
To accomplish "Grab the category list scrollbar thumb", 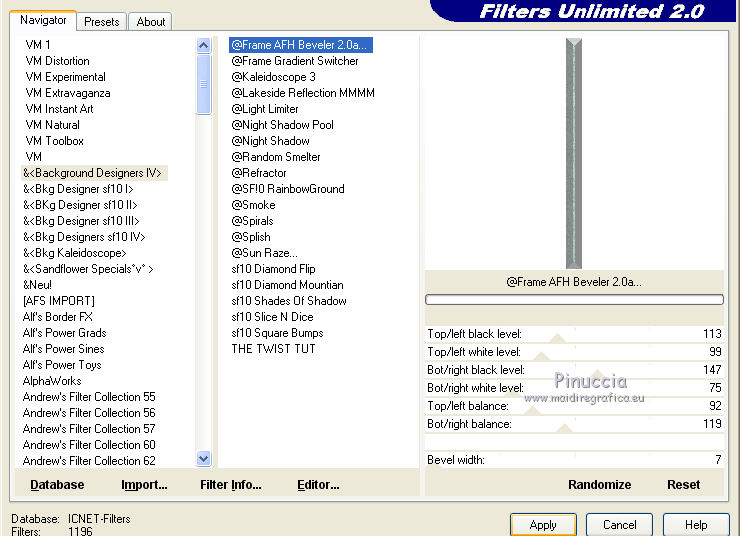I will click(203, 84).
